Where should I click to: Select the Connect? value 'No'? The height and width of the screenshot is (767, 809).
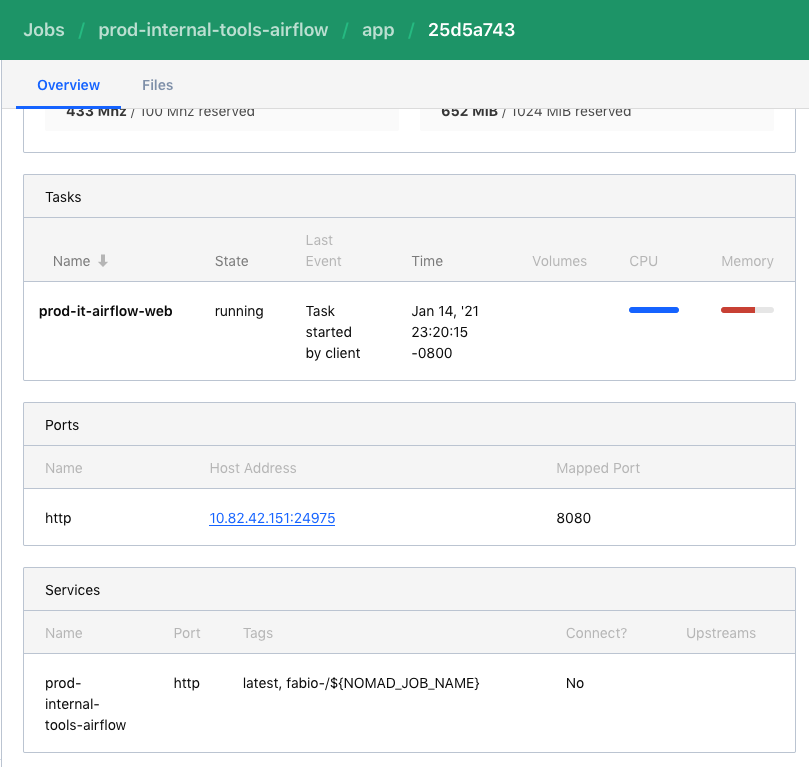pyautogui.click(x=575, y=683)
